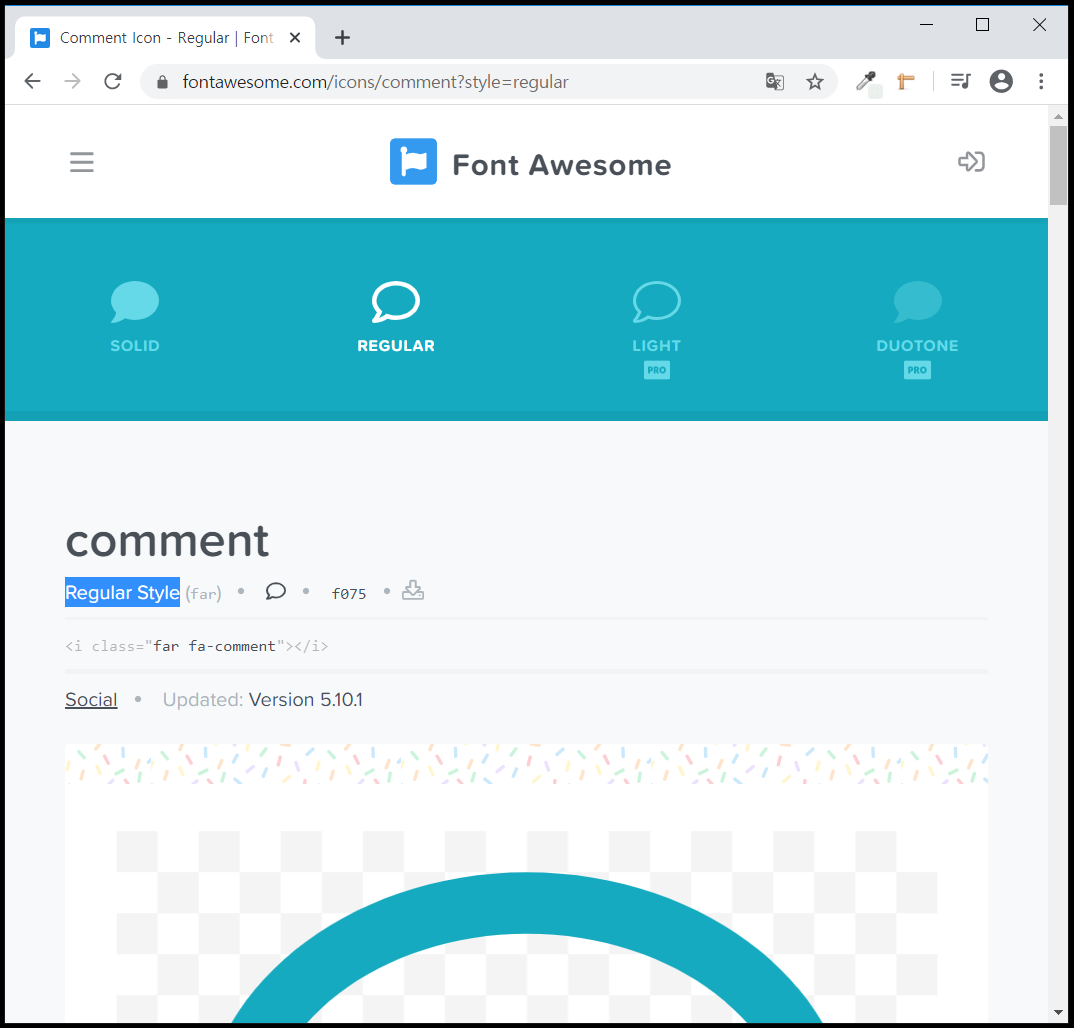Click the highlighted Regular Style label

(123, 592)
